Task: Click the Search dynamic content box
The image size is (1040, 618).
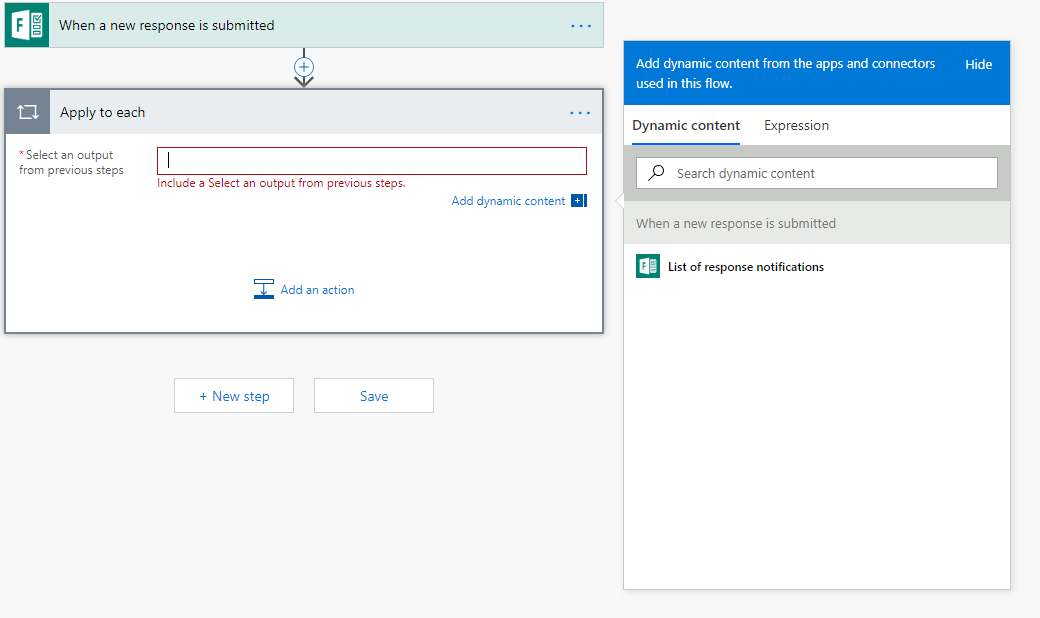Action: tap(816, 173)
